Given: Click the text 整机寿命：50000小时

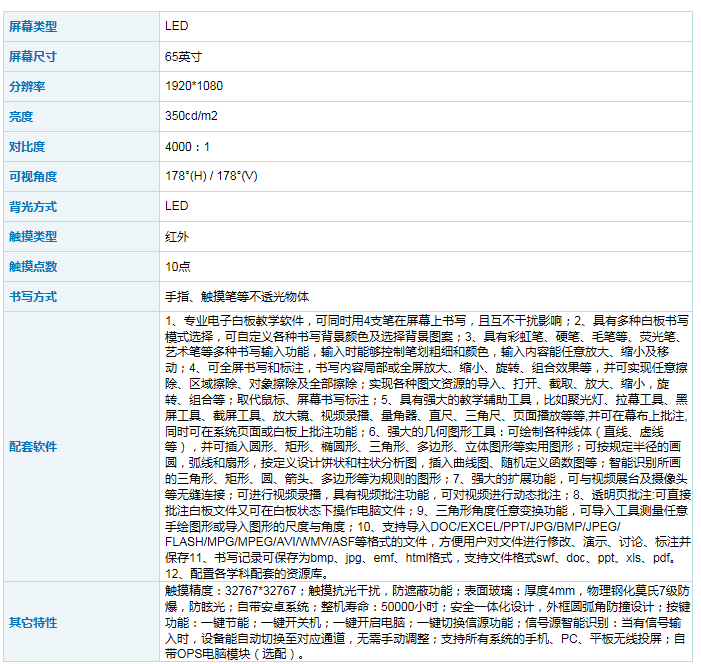Looking at the screenshot, I should coord(379,607).
